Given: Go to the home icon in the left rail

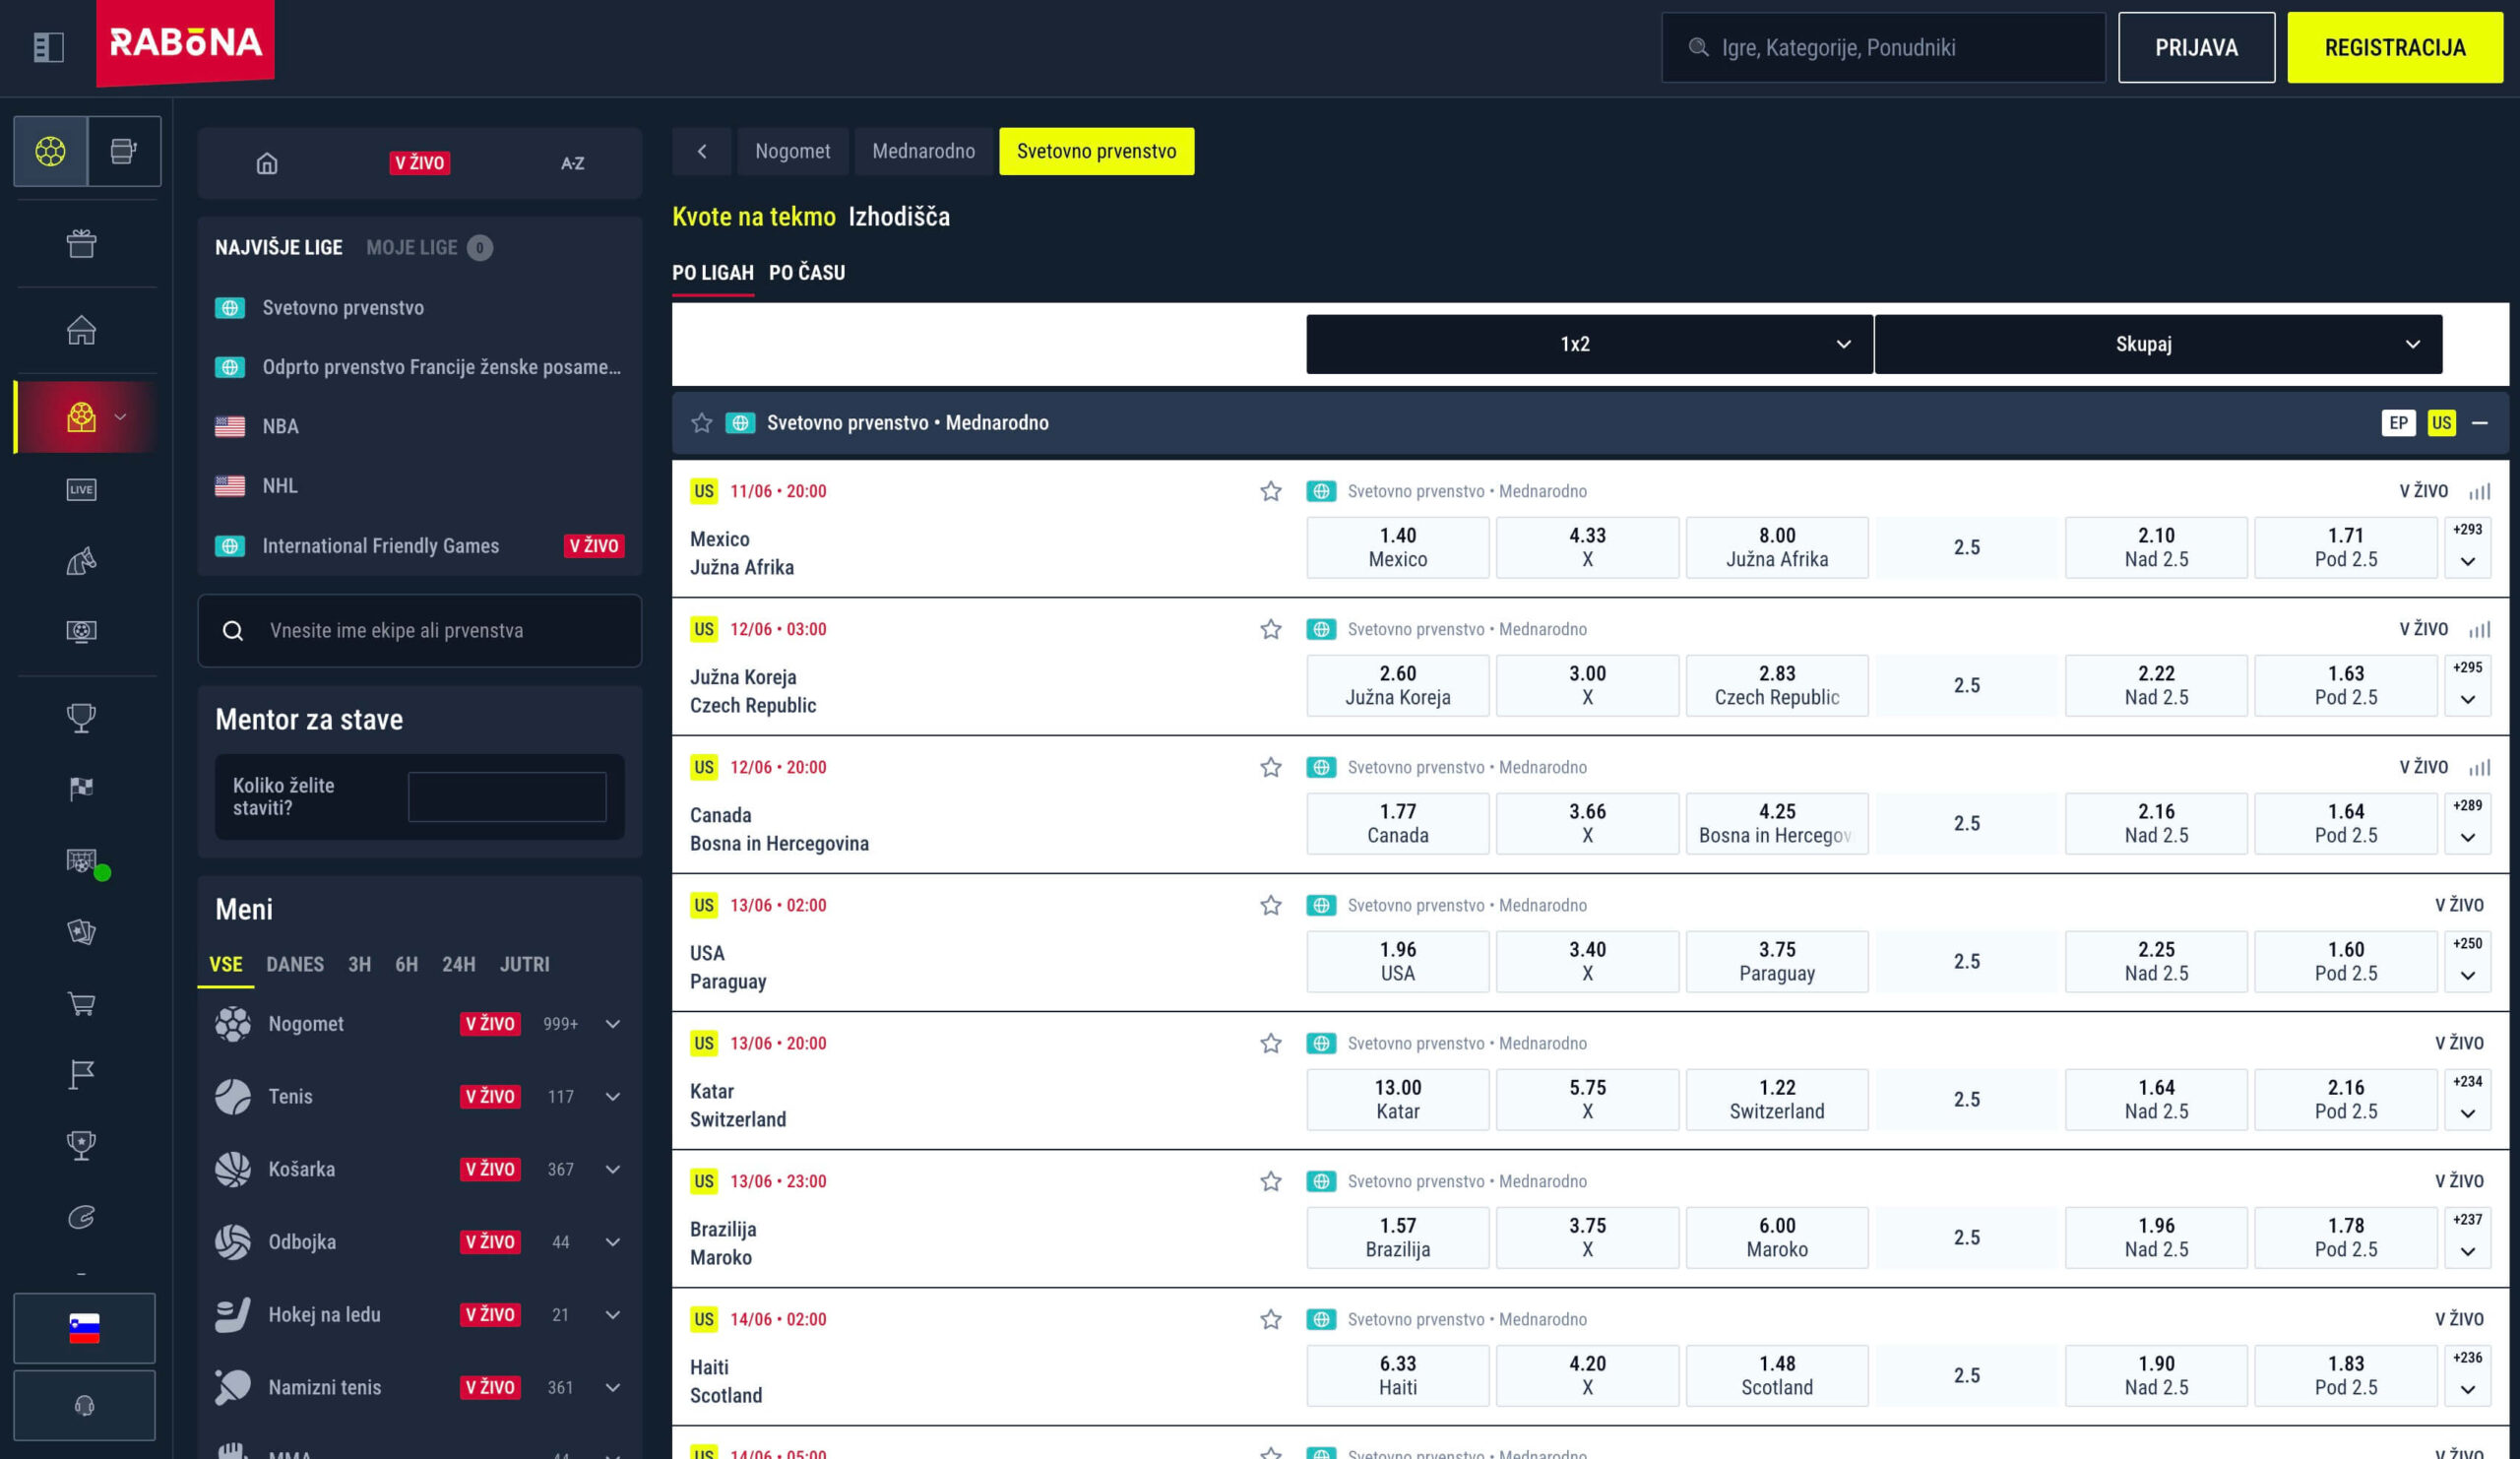Looking at the screenshot, I should [81, 330].
